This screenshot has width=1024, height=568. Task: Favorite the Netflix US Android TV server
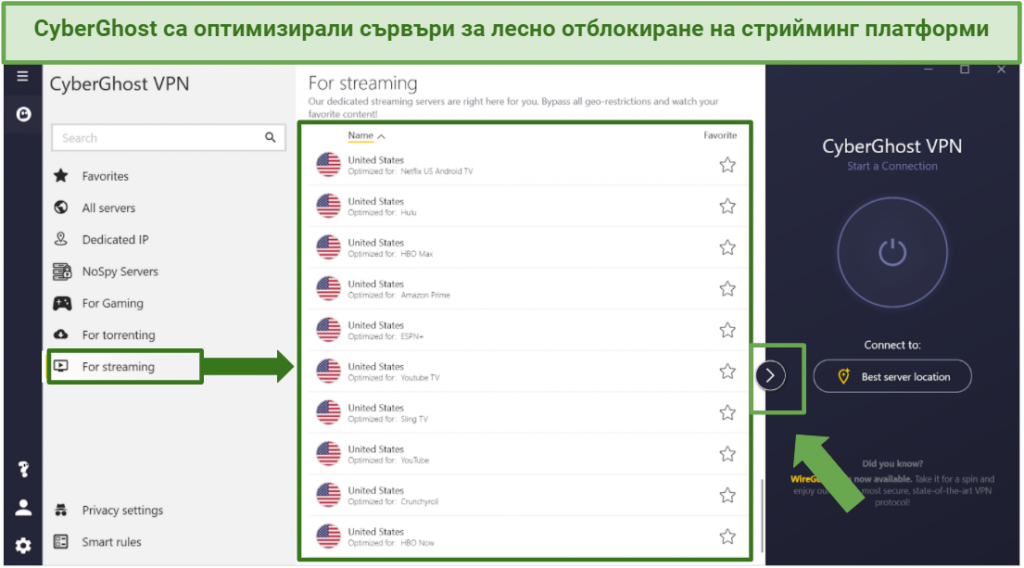point(728,165)
